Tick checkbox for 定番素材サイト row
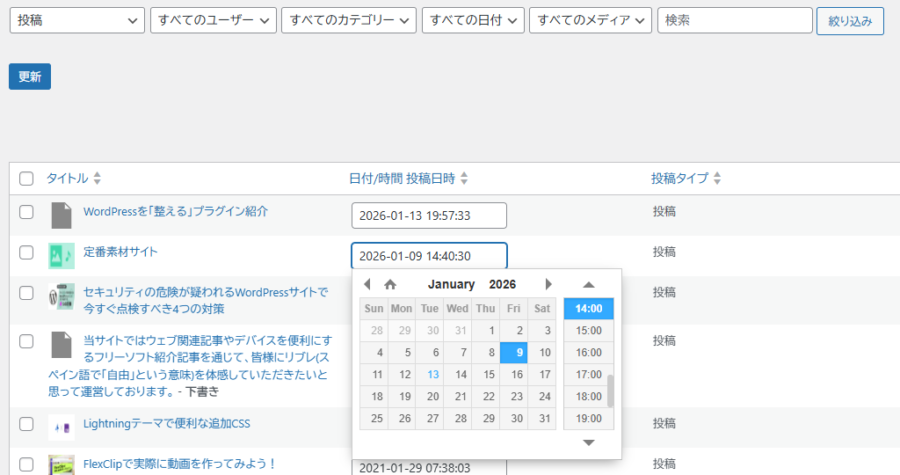 pos(27,253)
